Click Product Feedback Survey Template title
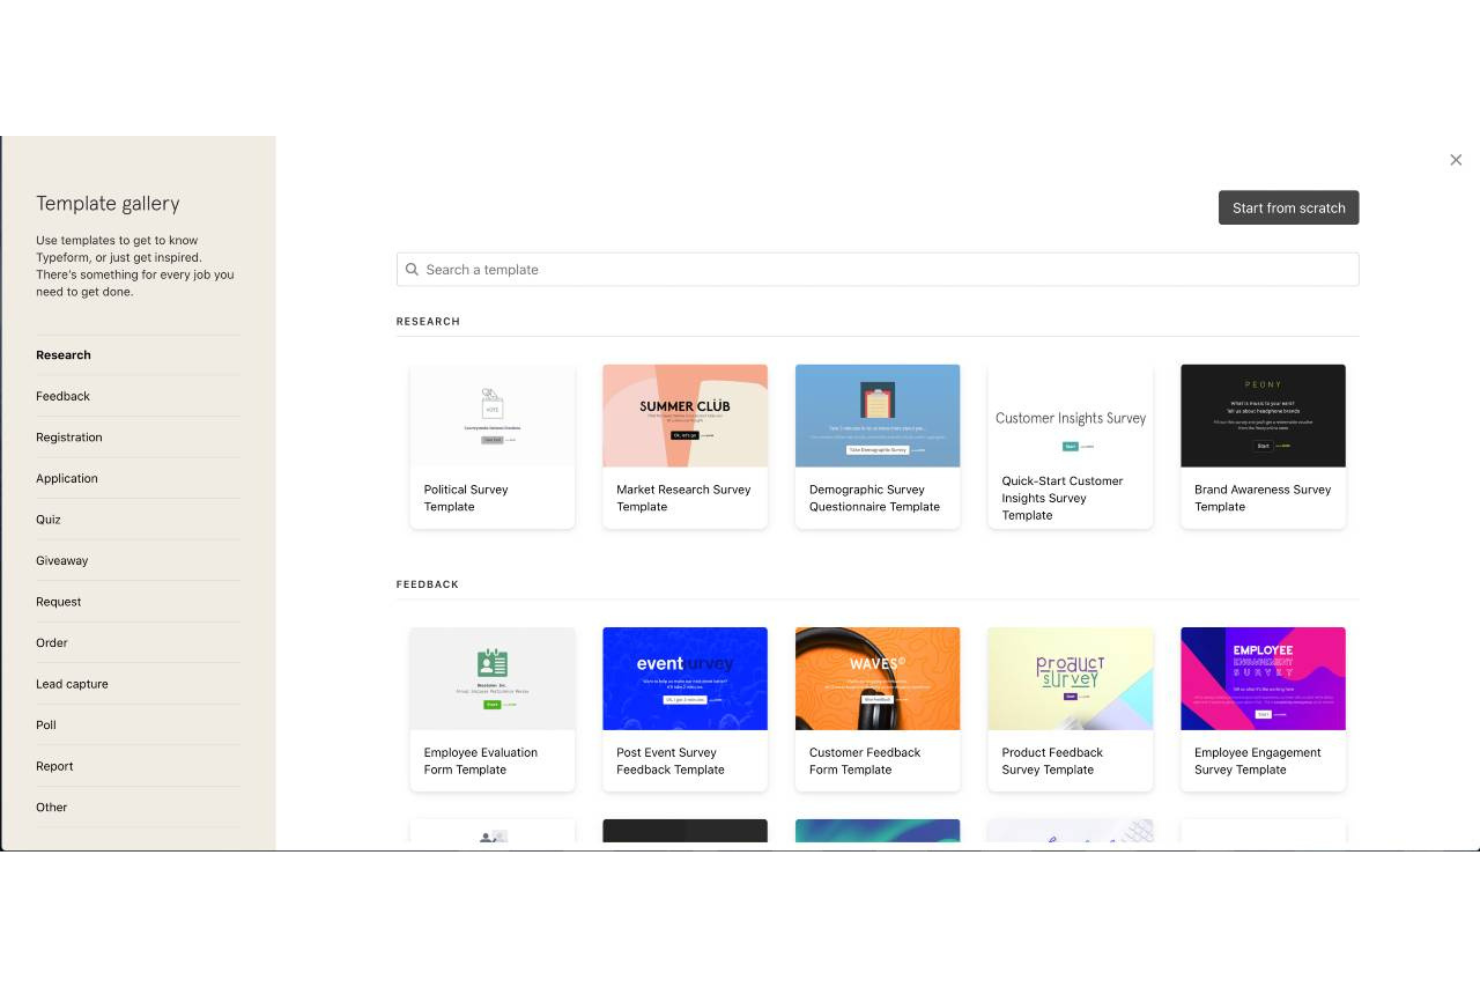The image size is (1480, 987). 1052,761
